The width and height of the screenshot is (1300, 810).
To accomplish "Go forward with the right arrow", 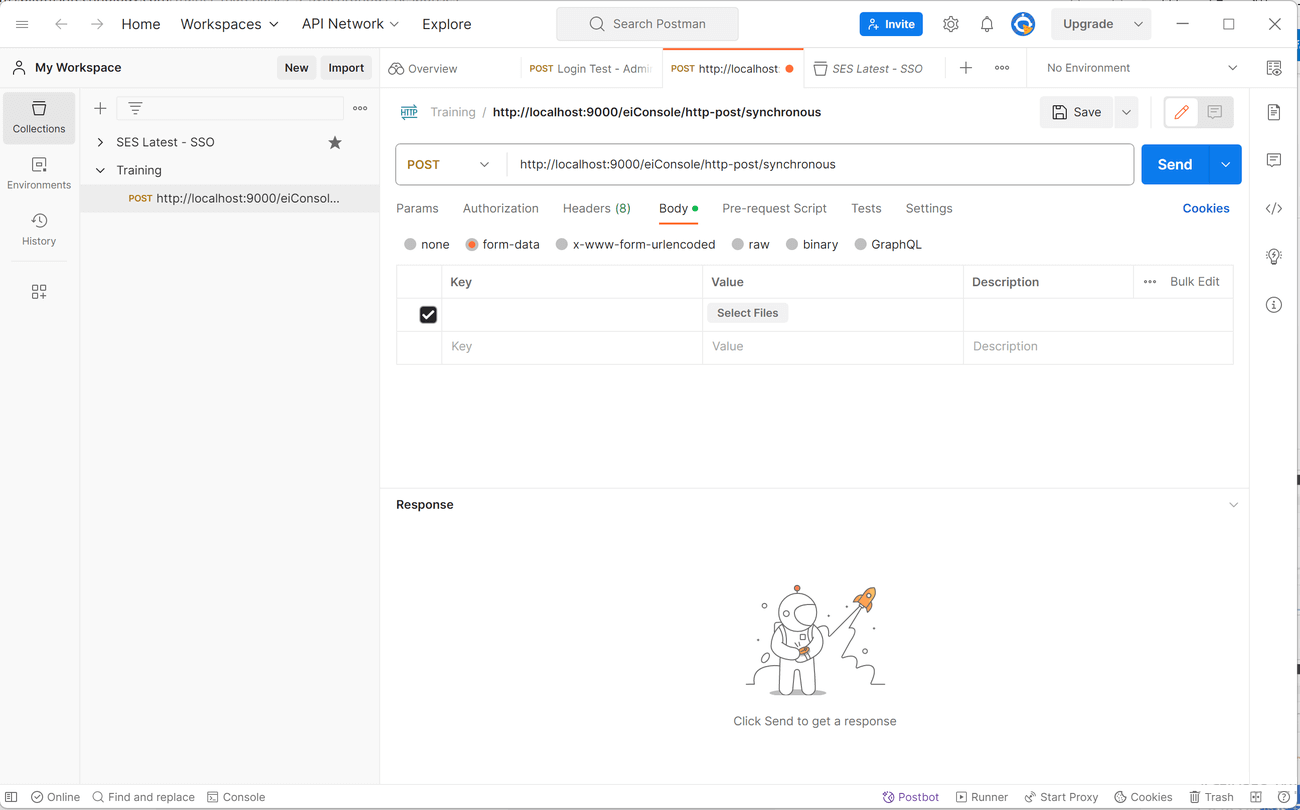I will tap(97, 24).
